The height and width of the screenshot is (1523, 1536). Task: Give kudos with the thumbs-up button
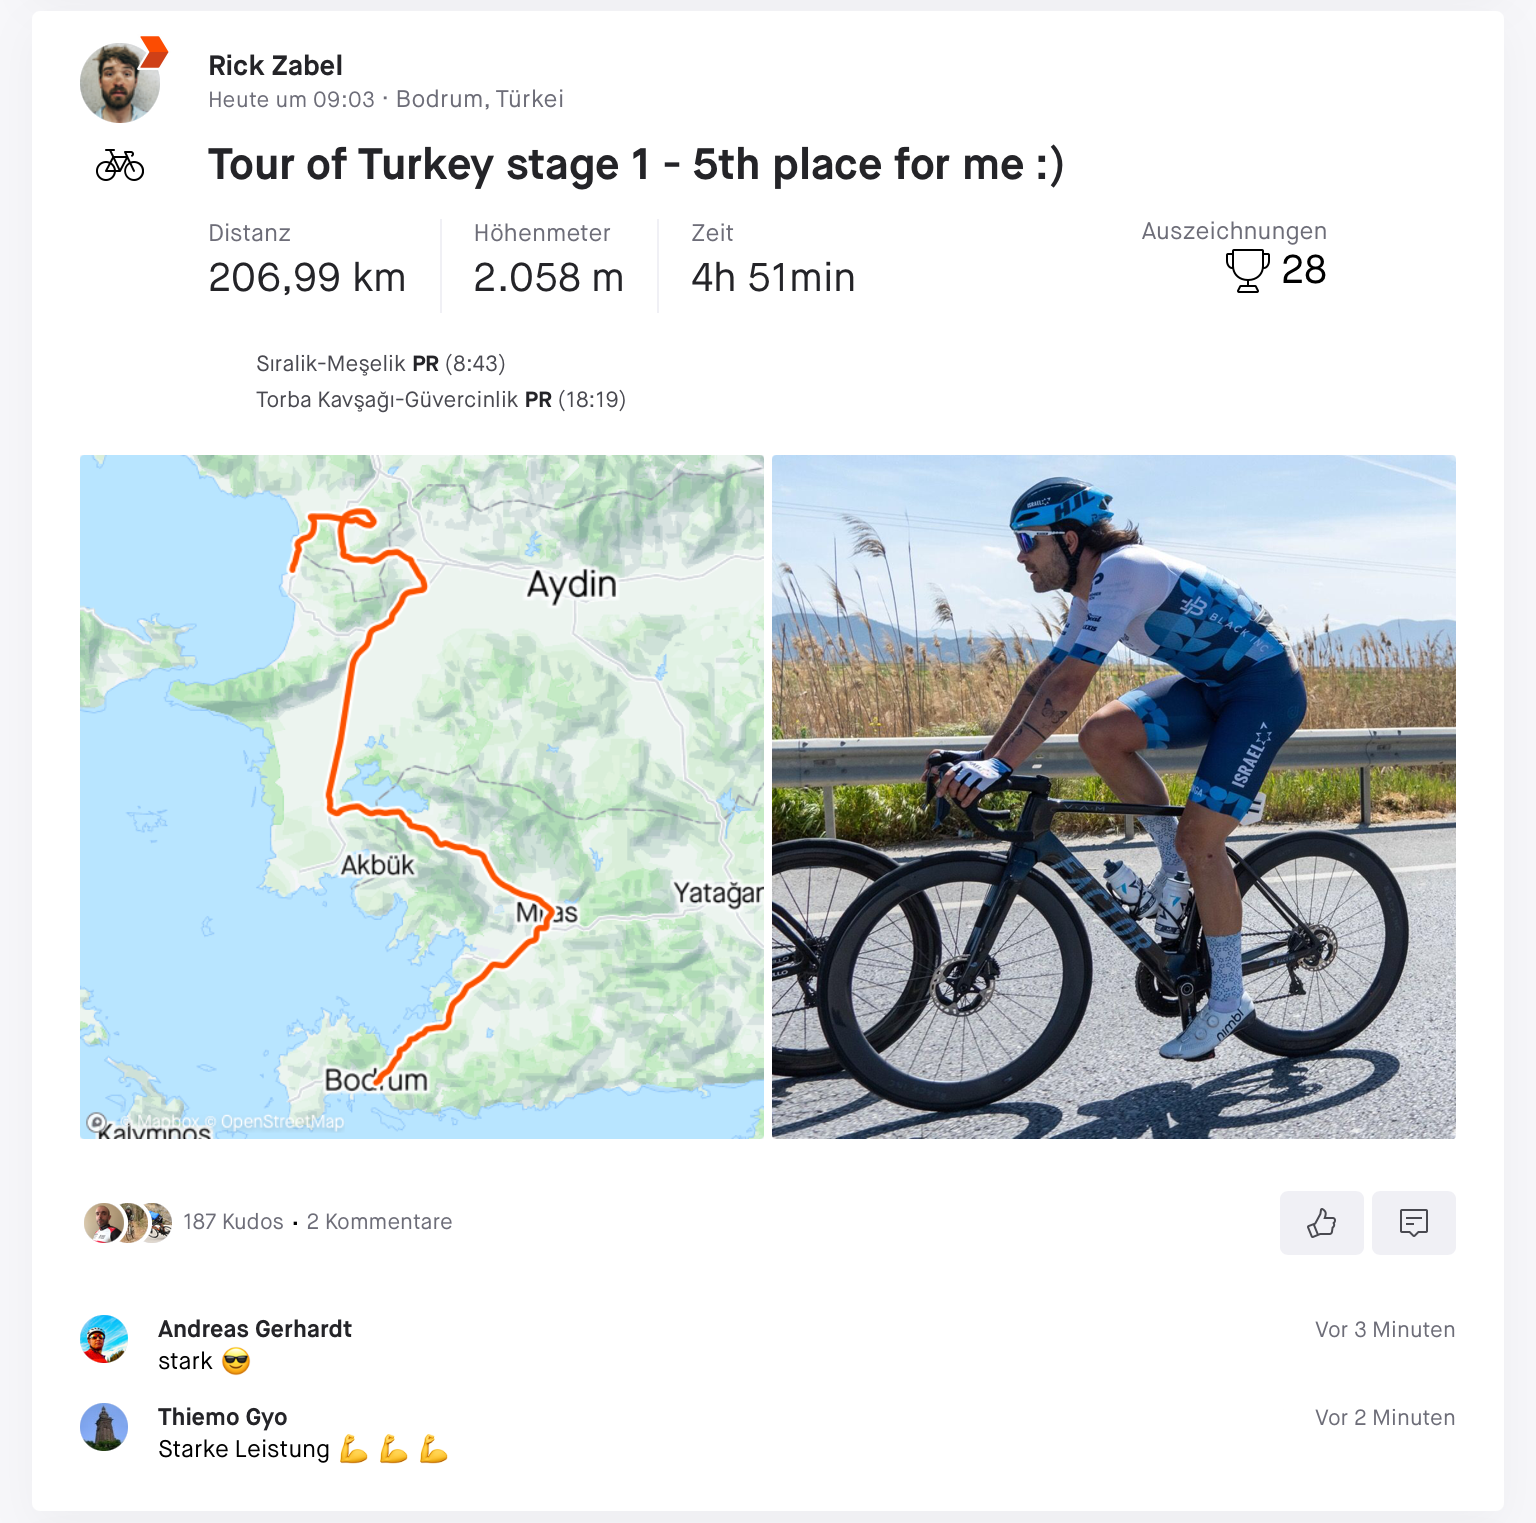[1321, 1222]
